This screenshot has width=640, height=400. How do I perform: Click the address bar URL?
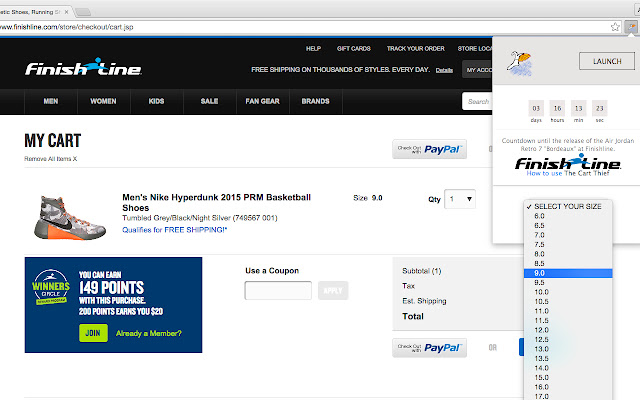(x=67, y=27)
